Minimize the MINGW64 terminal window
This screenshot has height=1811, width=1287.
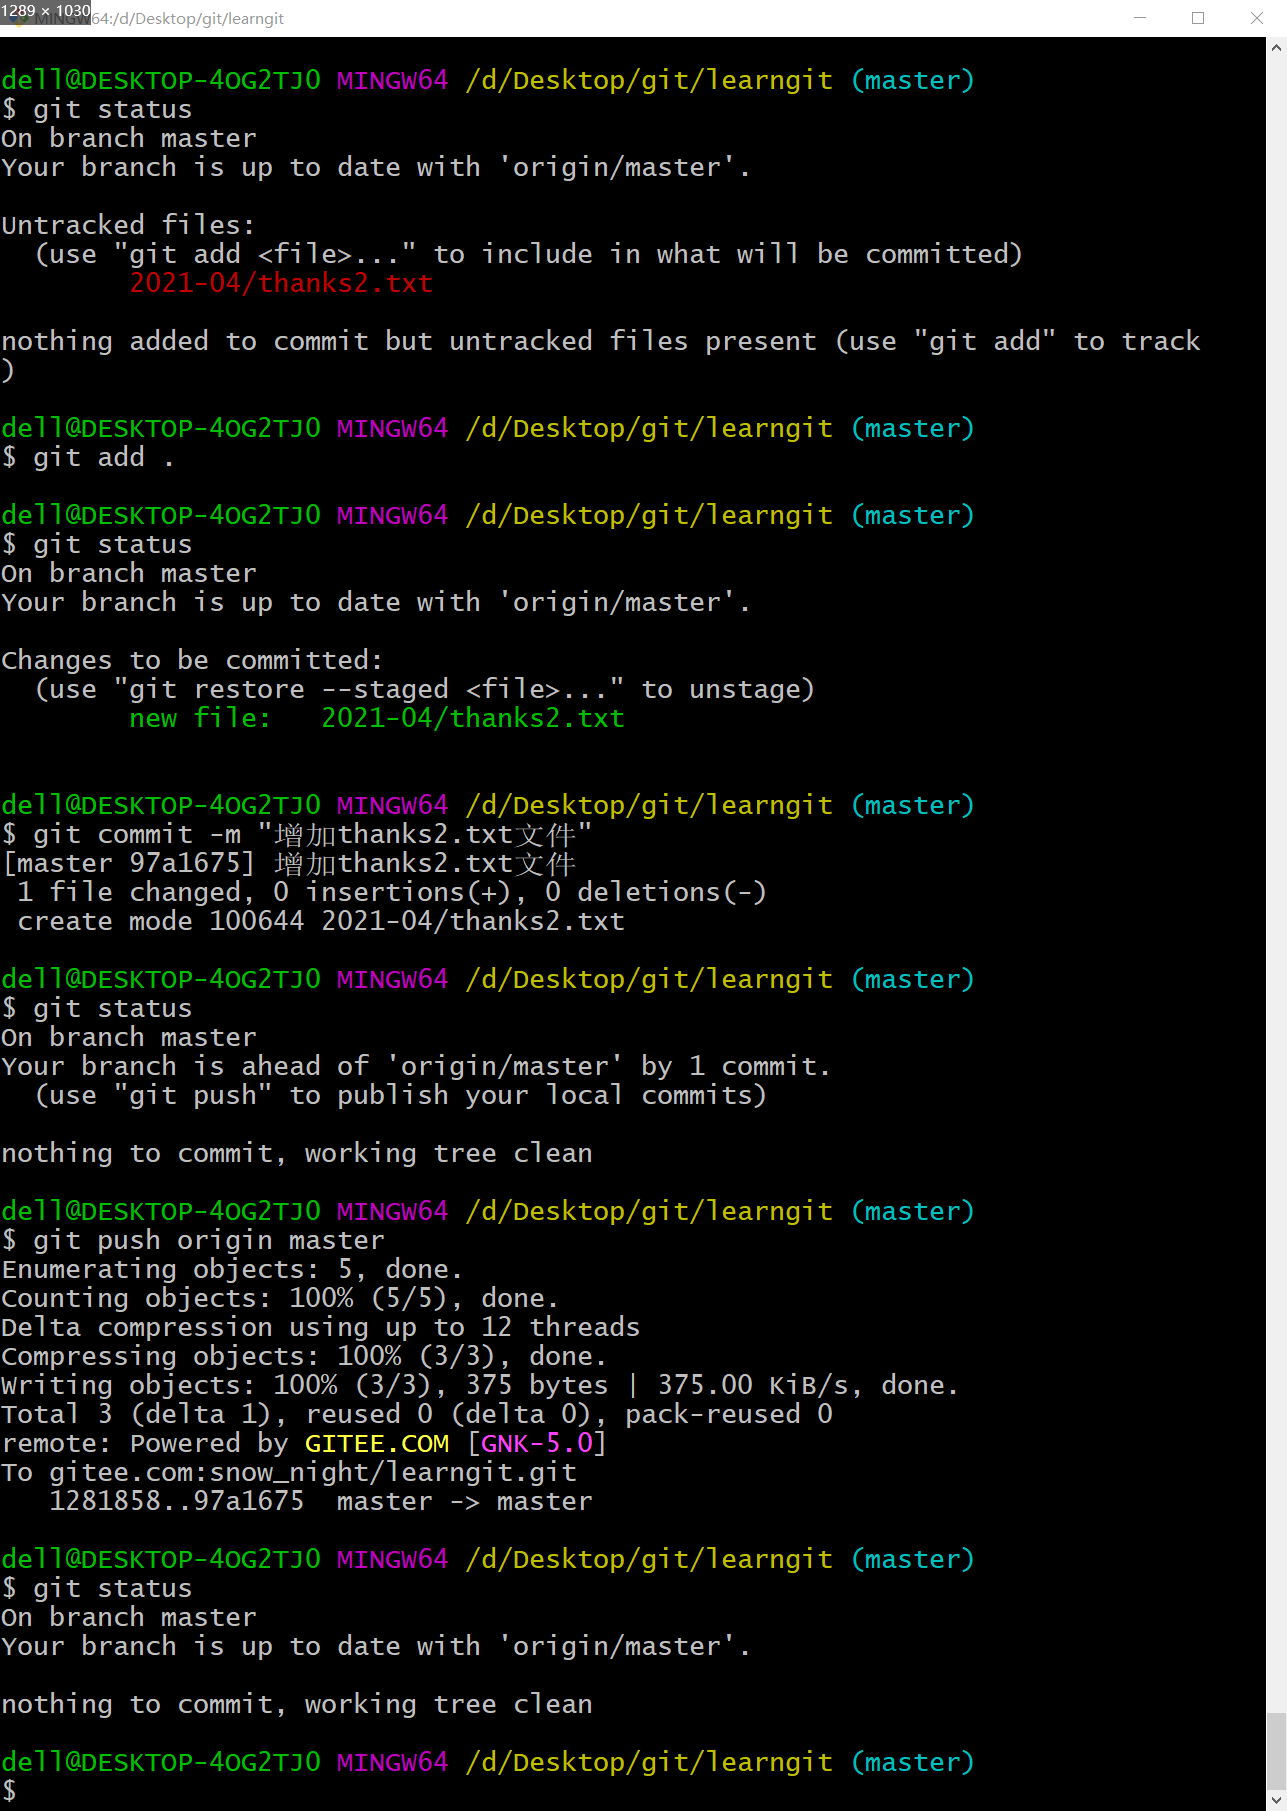tap(1139, 18)
